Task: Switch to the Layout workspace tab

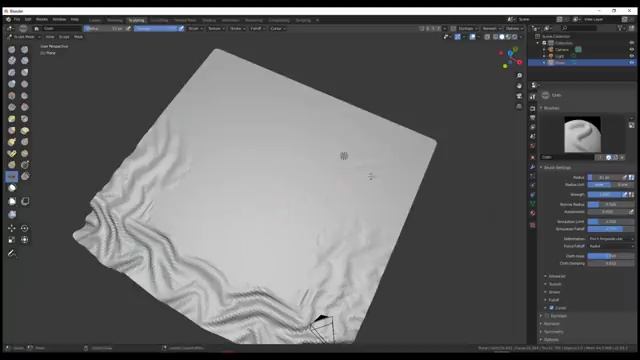Action: pyautogui.click(x=95, y=20)
